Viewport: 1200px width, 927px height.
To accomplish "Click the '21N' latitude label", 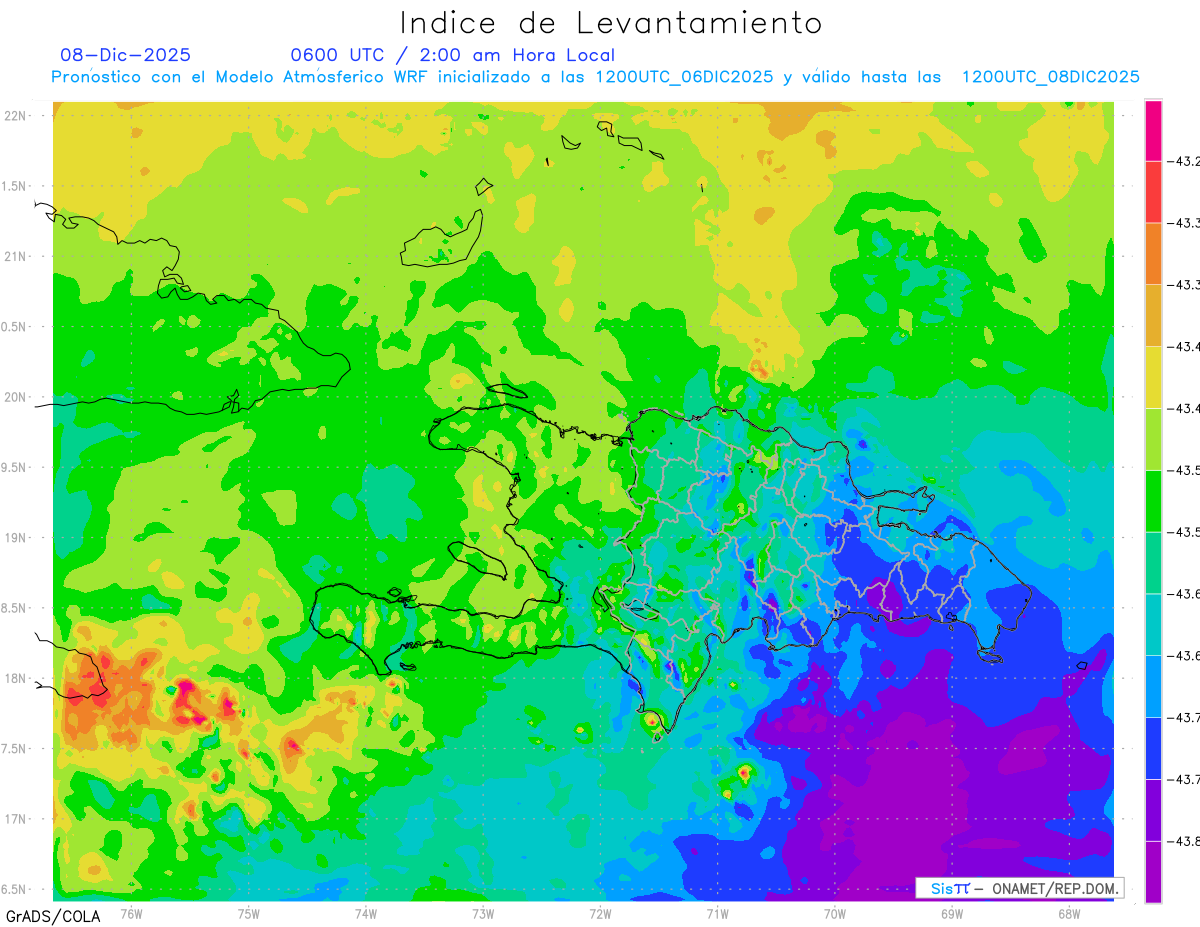I will (16, 256).
